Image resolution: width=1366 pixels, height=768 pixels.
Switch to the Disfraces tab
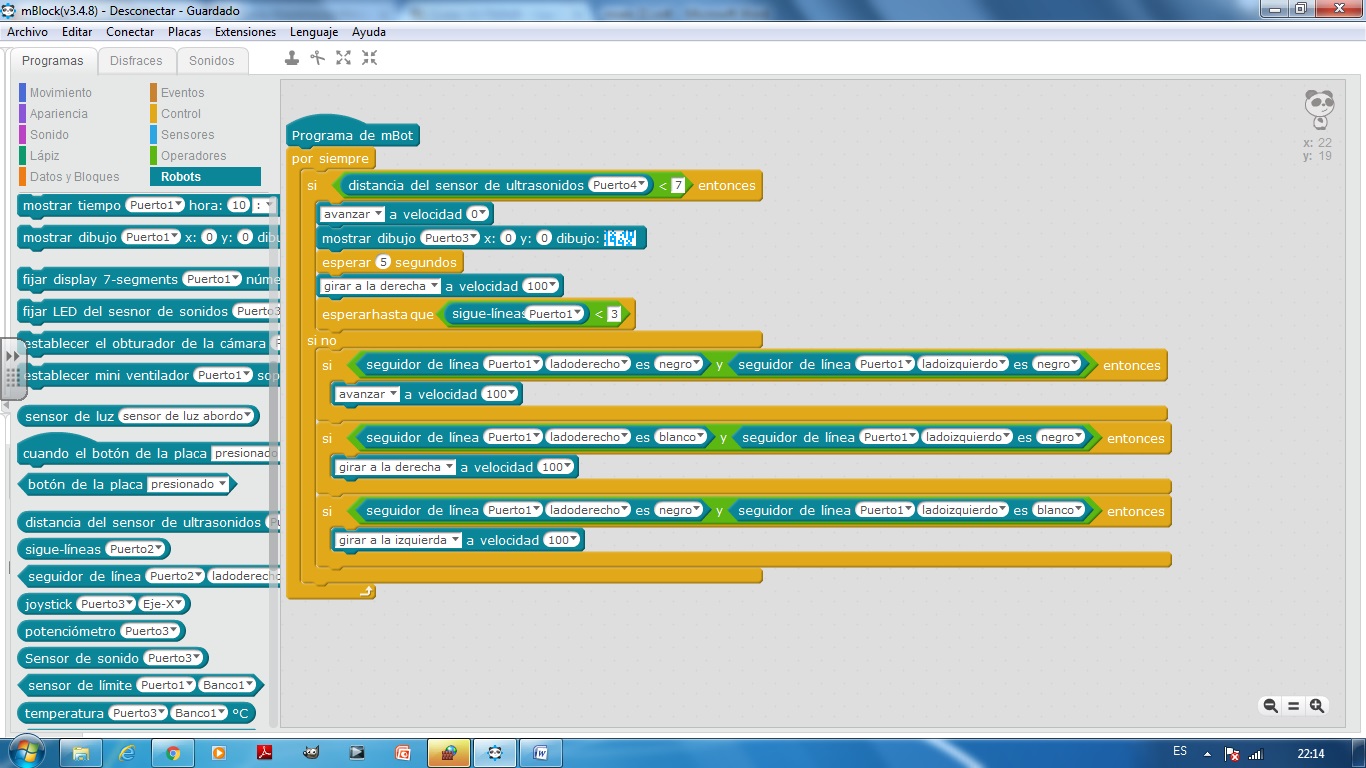coord(136,61)
